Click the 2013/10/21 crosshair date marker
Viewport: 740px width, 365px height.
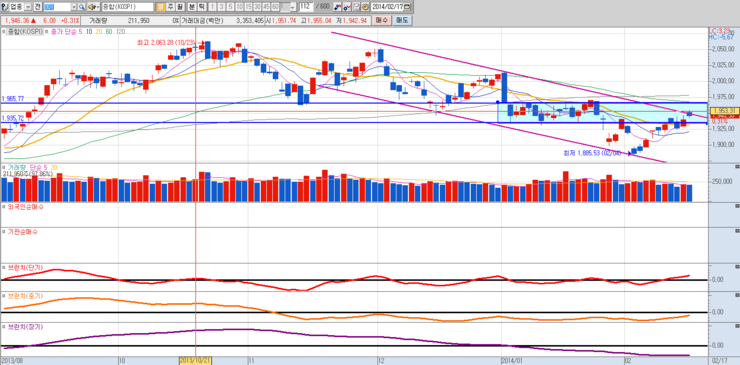click(x=195, y=360)
